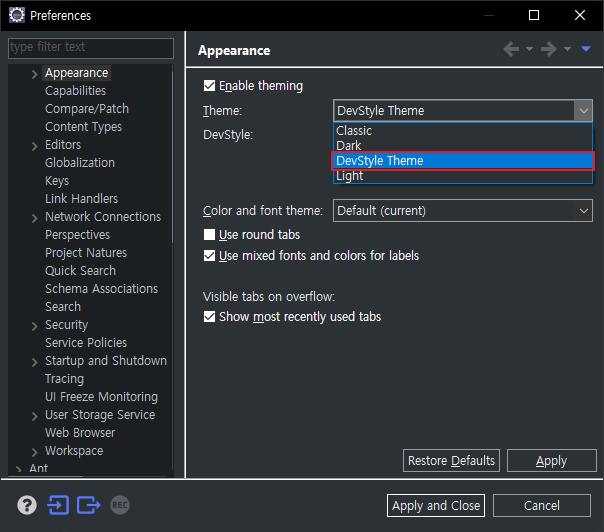Select User Storage Service in the tree
The image size is (604, 532).
click(100, 415)
